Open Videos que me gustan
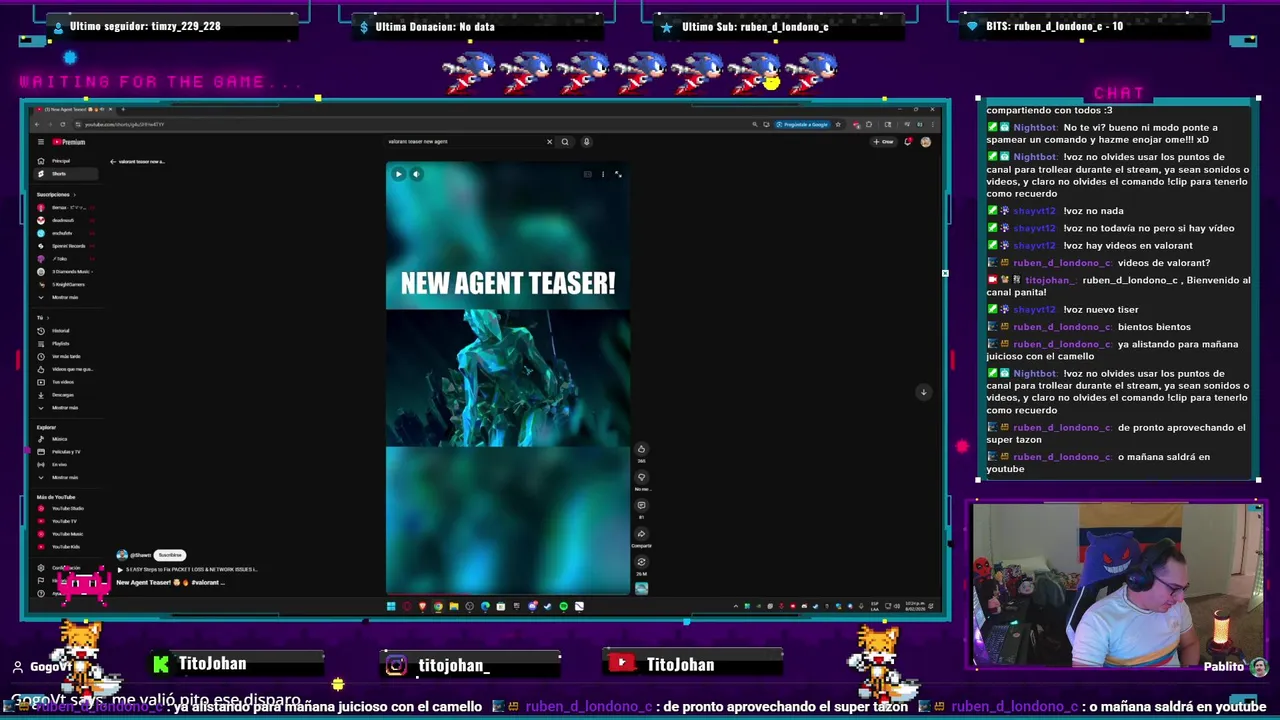The image size is (1280, 720). coord(68,369)
